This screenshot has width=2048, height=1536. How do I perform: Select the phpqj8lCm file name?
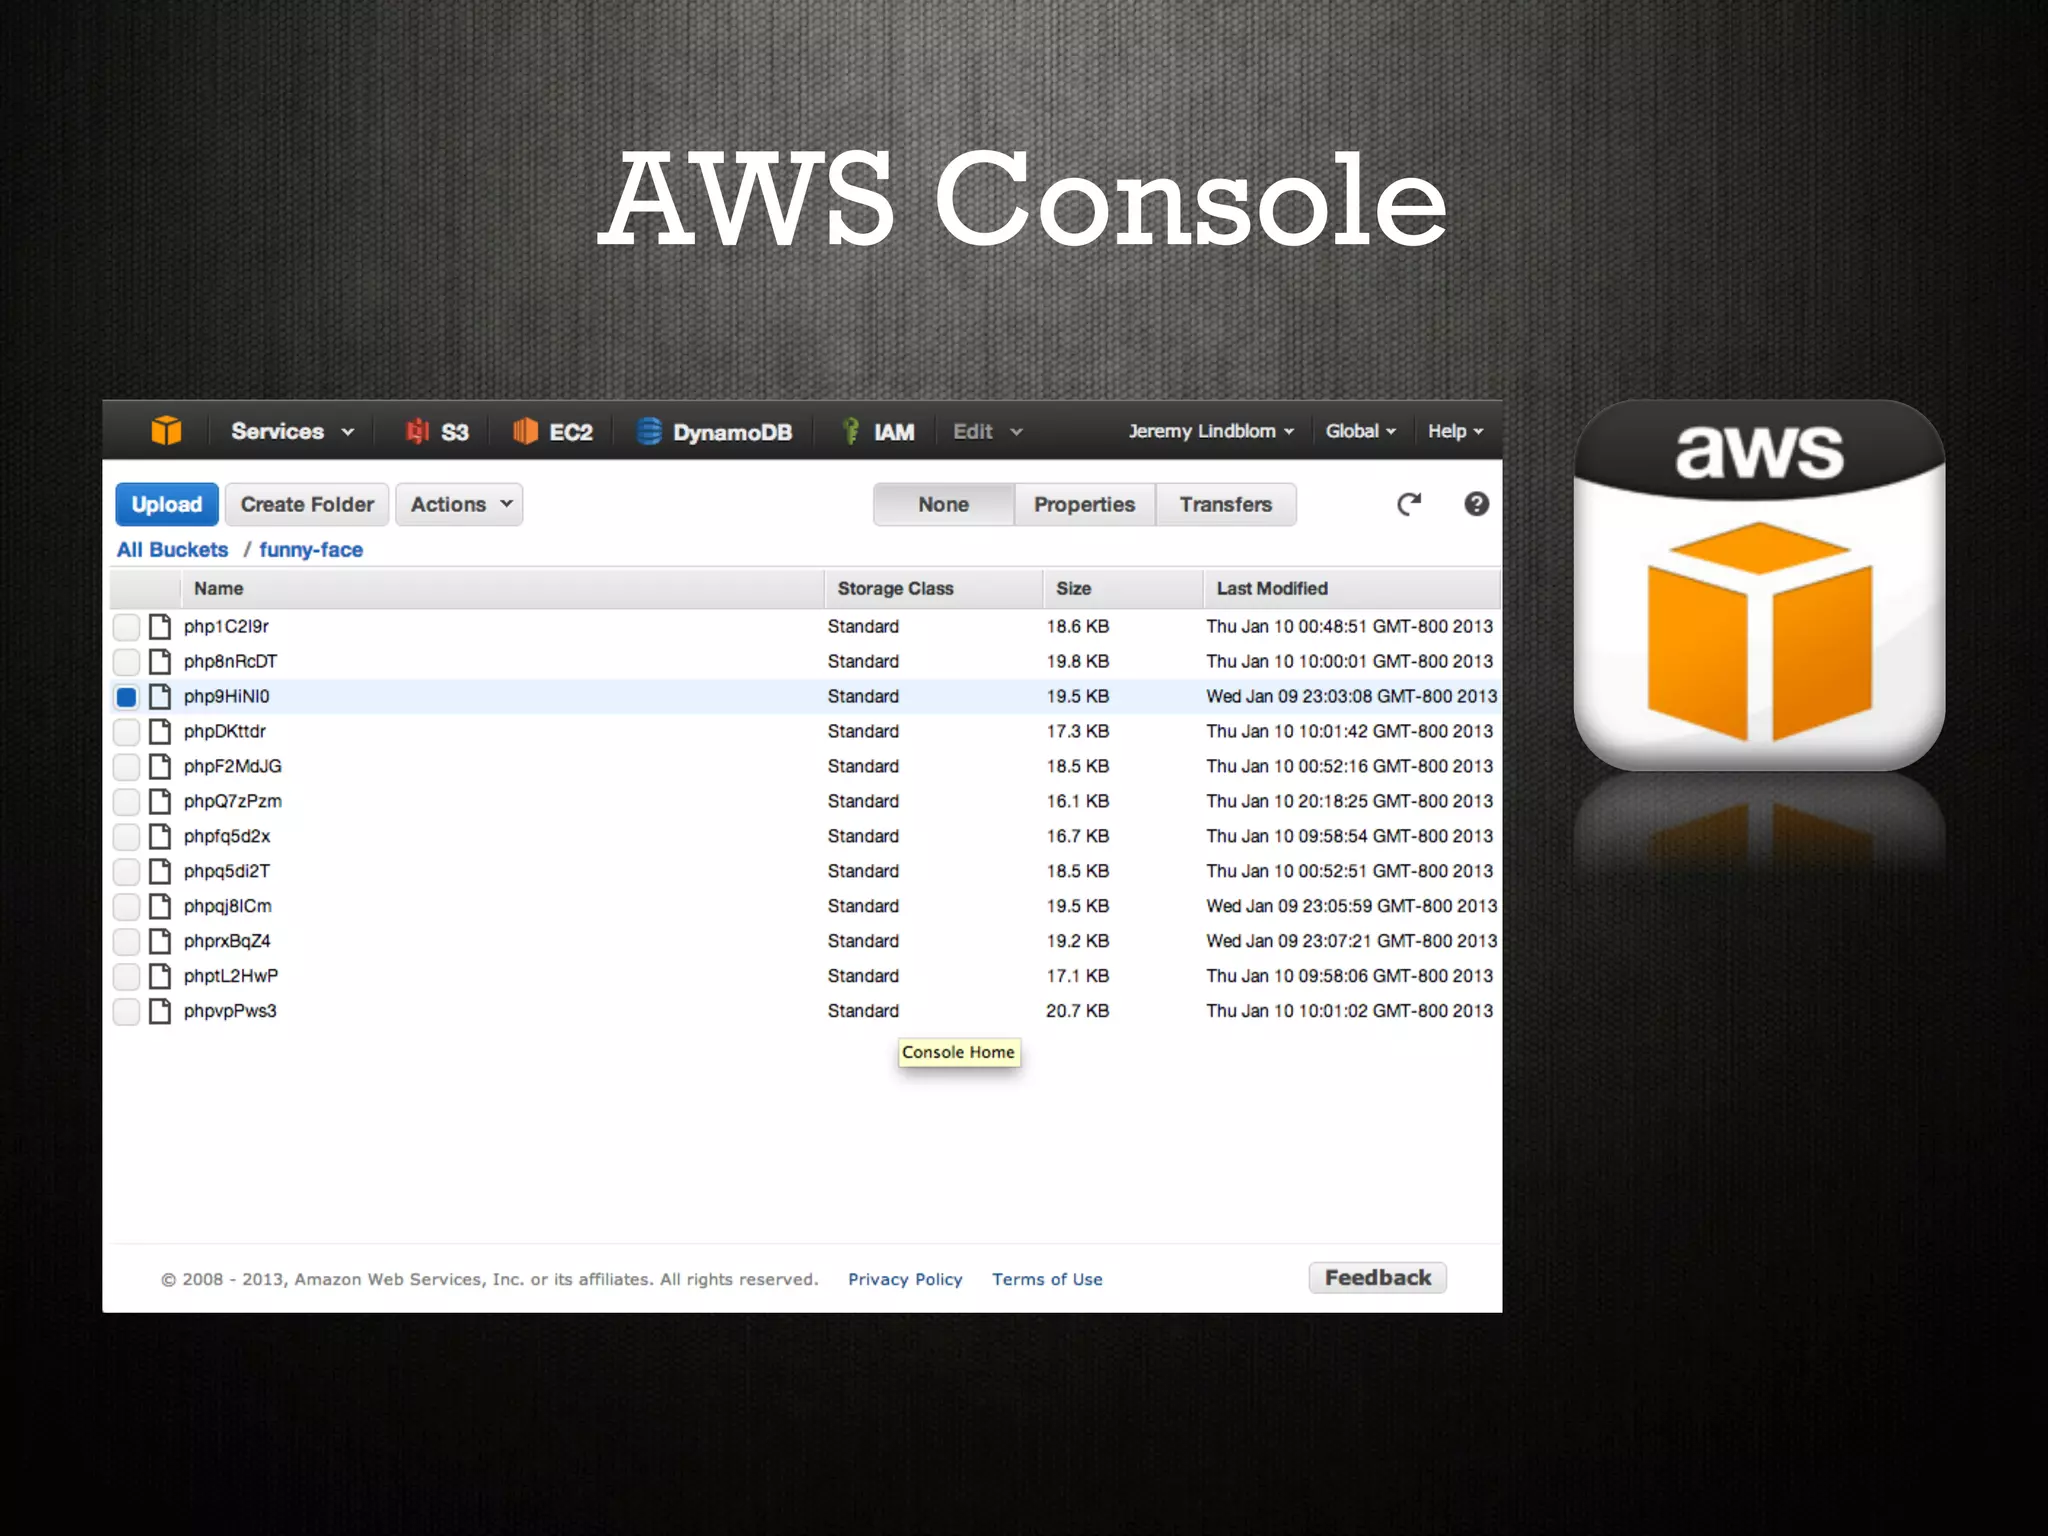[x=228, y=907]
